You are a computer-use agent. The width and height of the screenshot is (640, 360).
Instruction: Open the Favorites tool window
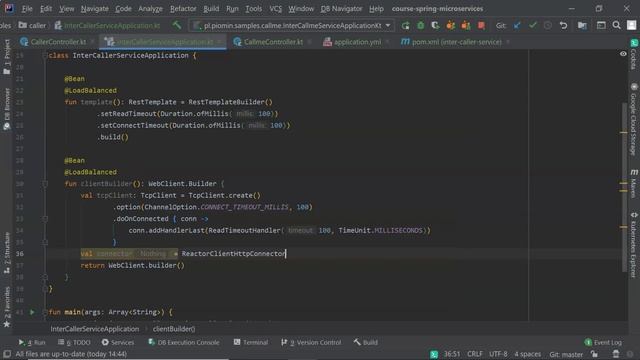point(7,306)
